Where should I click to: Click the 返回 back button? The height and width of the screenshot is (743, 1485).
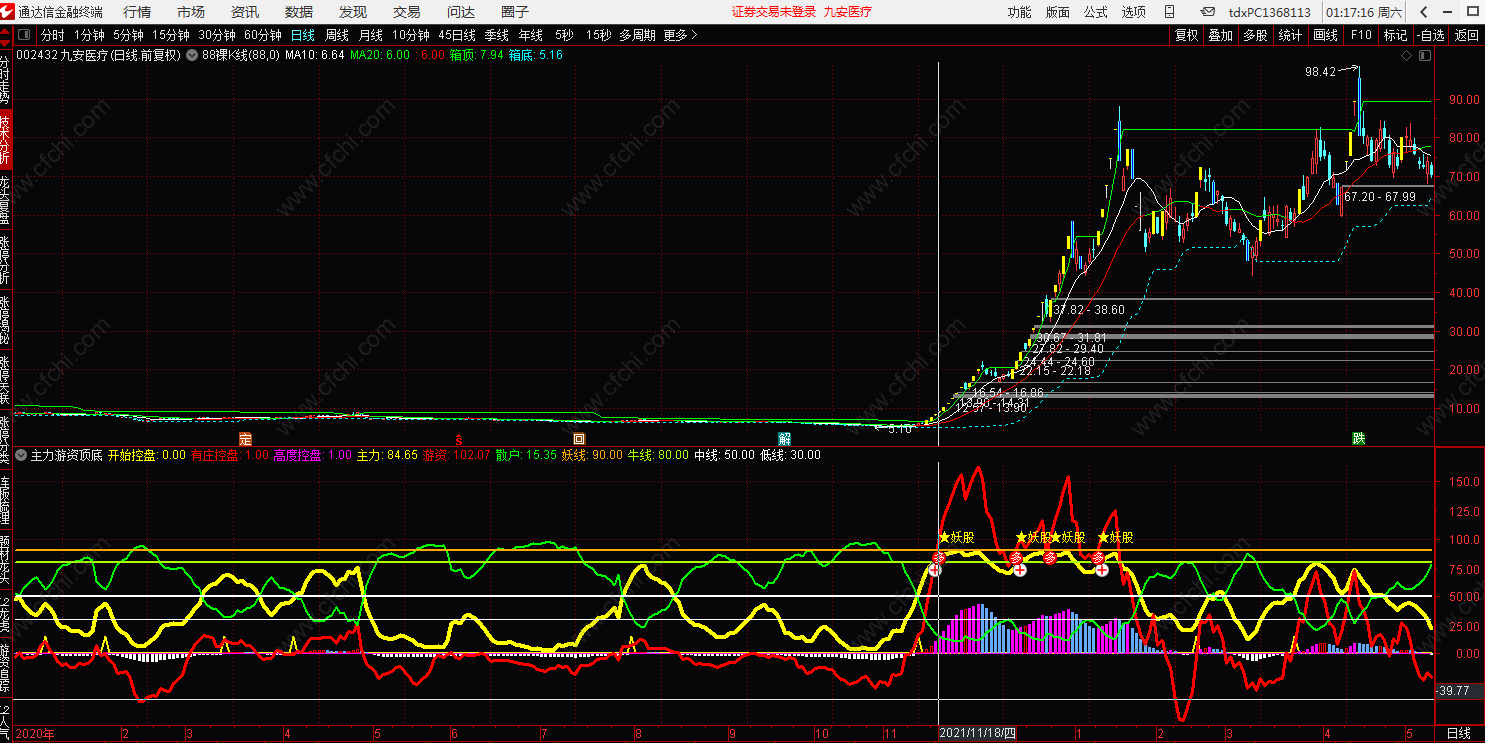pyautogui.click(x=1466, y=35)
